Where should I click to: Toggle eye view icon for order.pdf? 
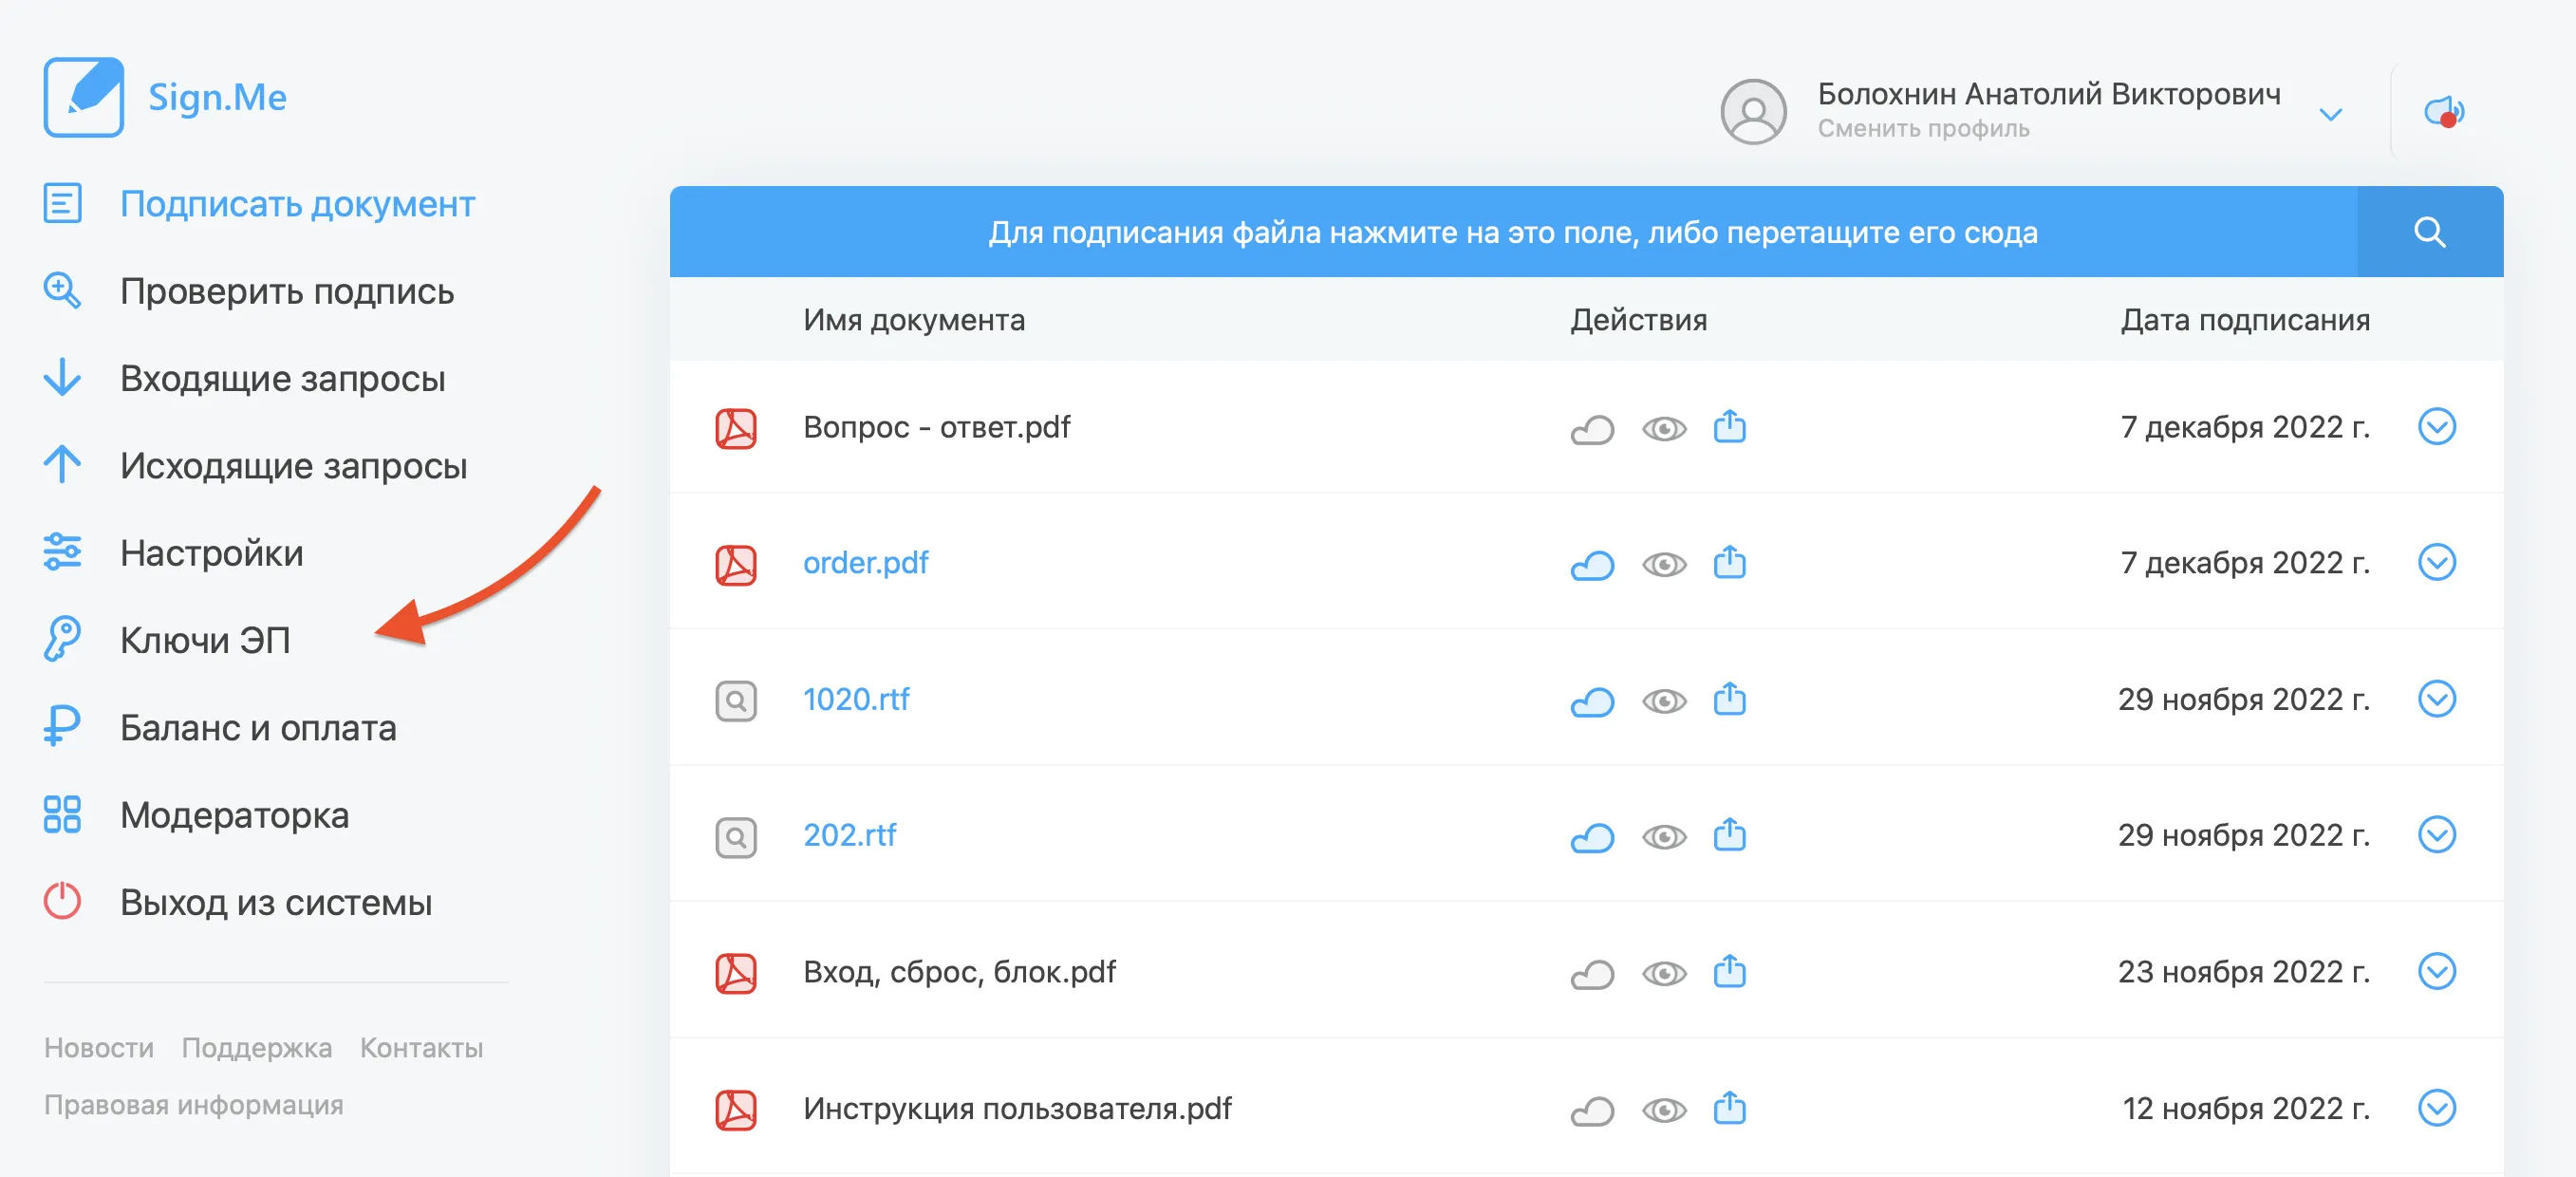pyautogui.click(x=1664, y=565)
